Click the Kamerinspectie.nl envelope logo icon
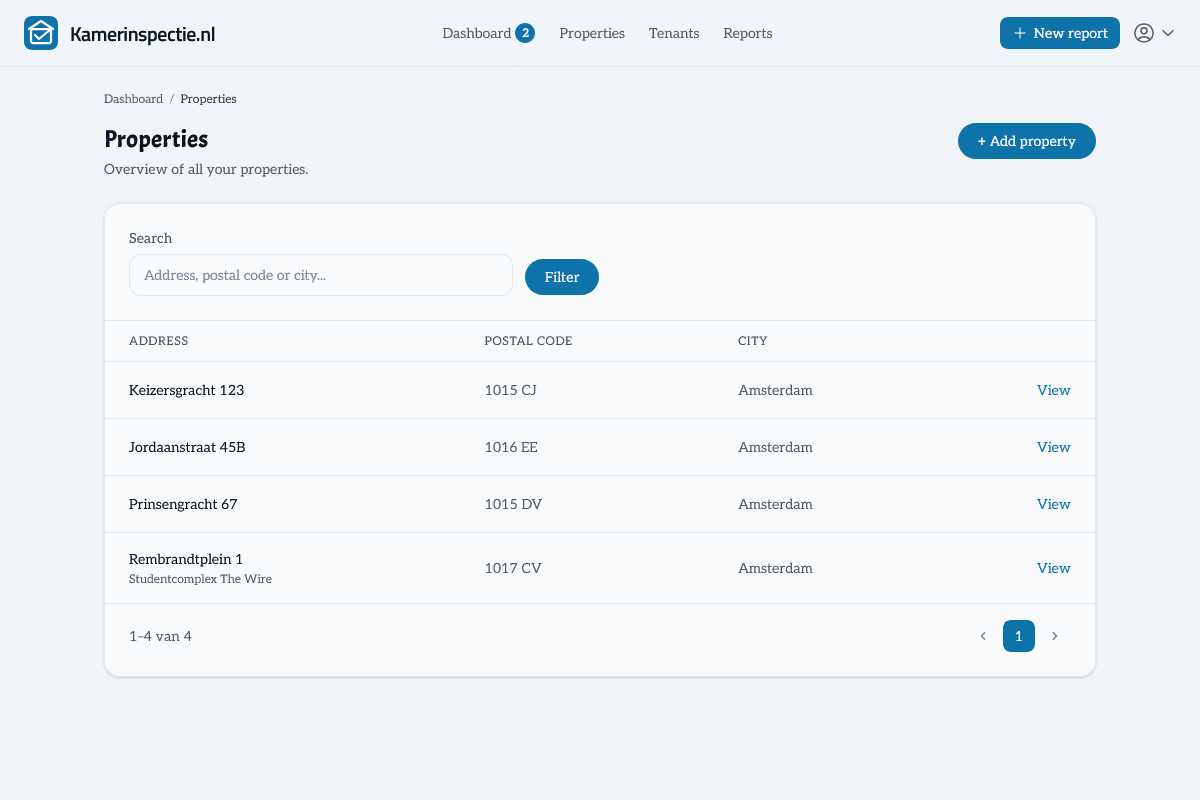 (41, 33)
